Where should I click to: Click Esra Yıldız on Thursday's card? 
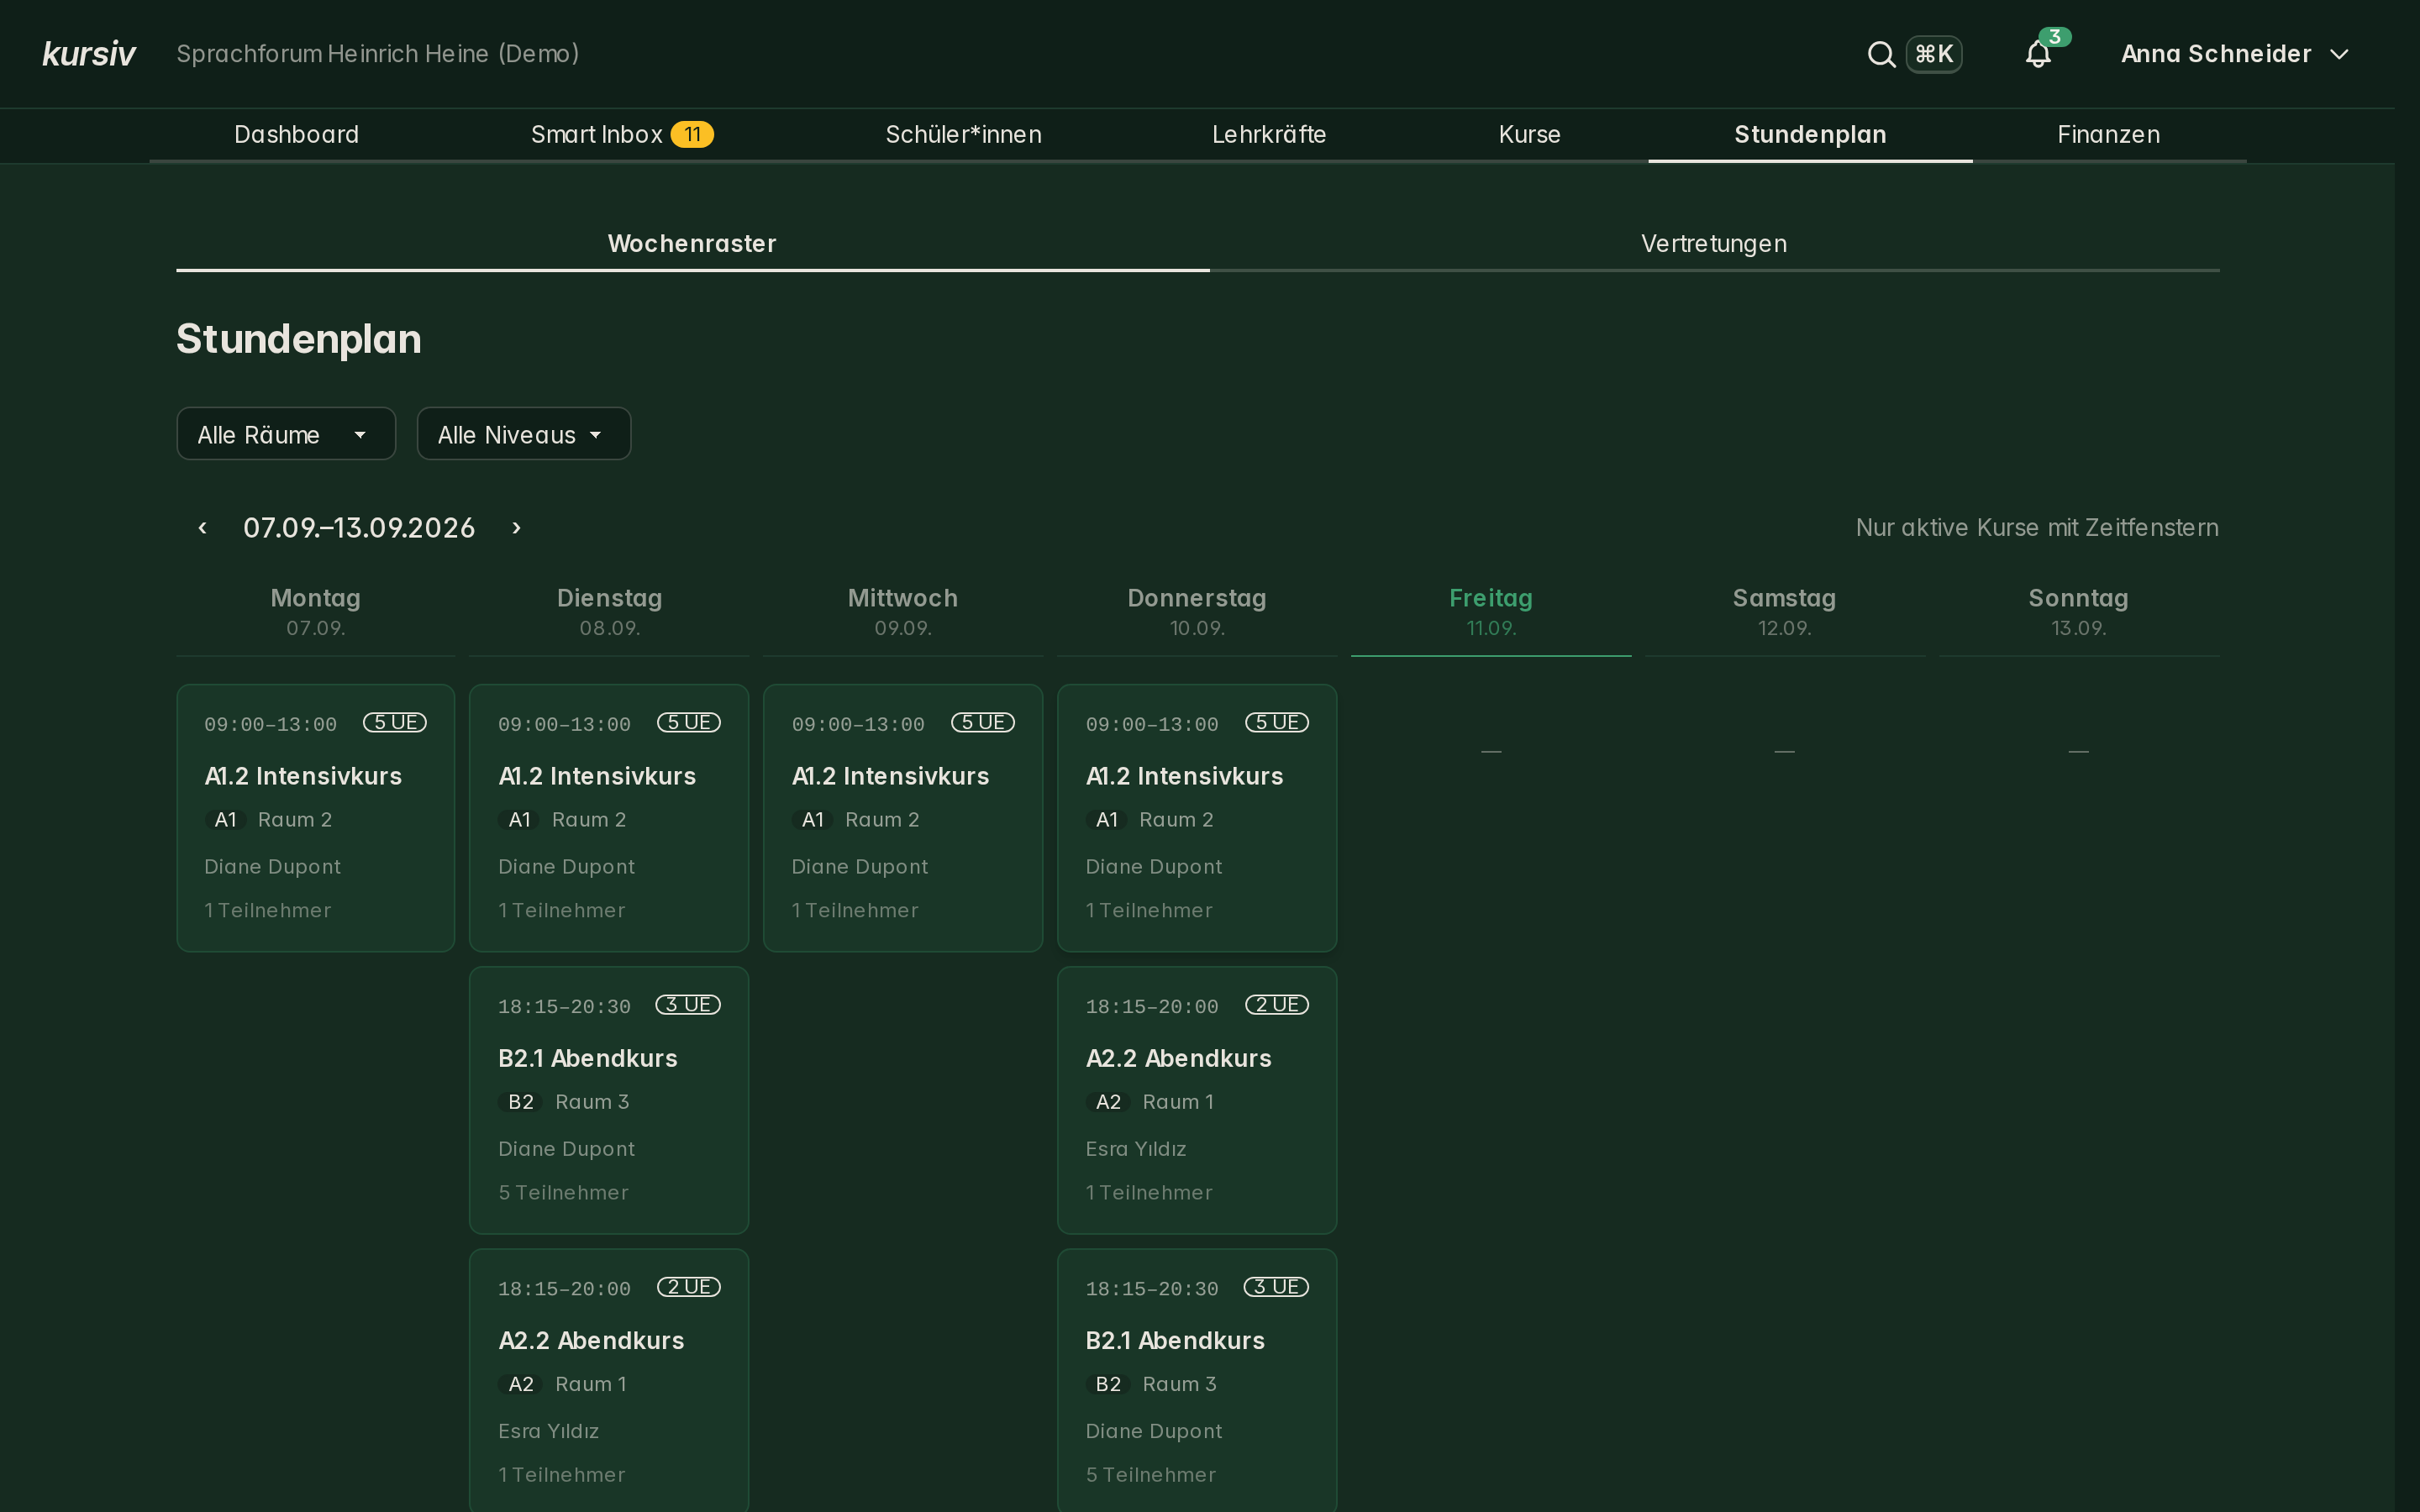[1136, 1149]
